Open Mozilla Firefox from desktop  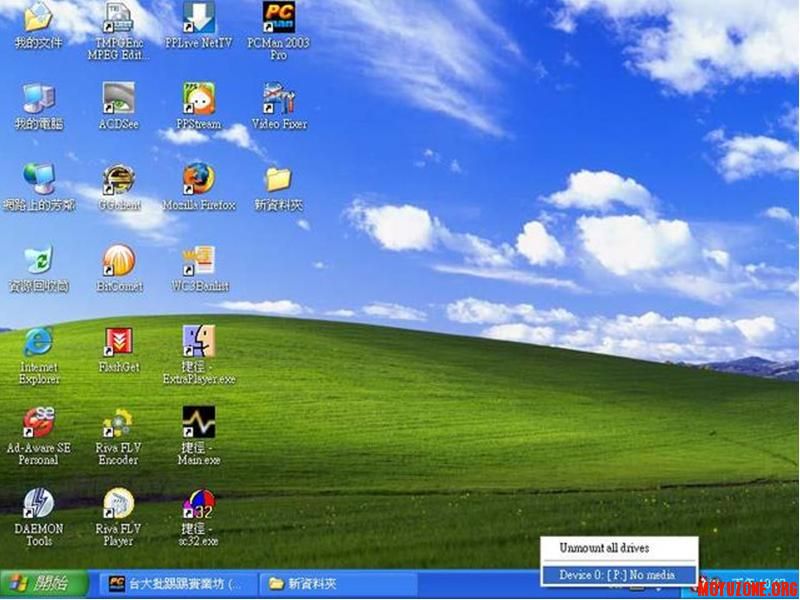[x=199, y=180]
